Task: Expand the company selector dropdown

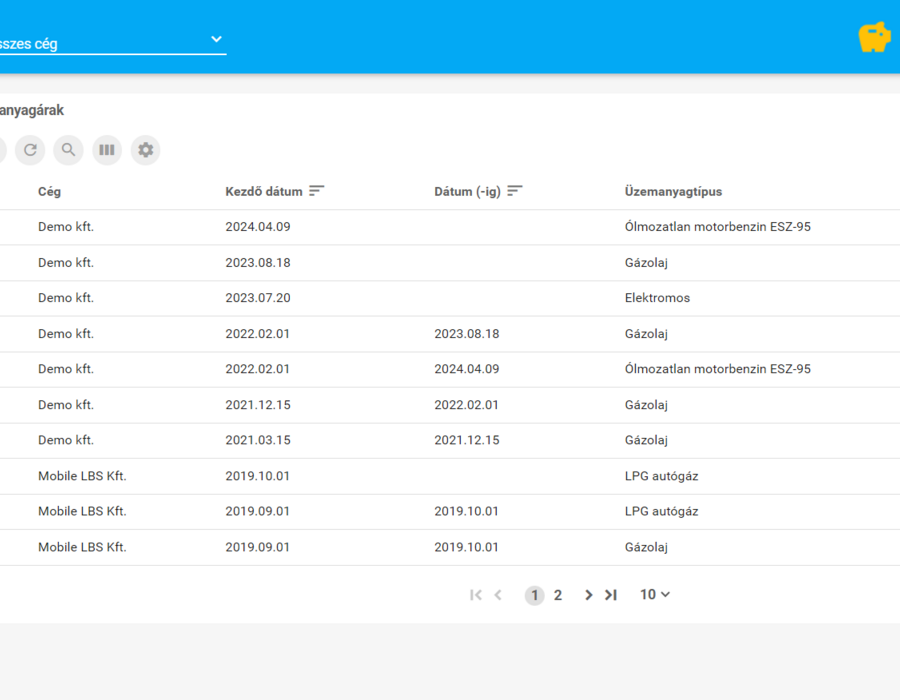Action: (x=113, y=43)
